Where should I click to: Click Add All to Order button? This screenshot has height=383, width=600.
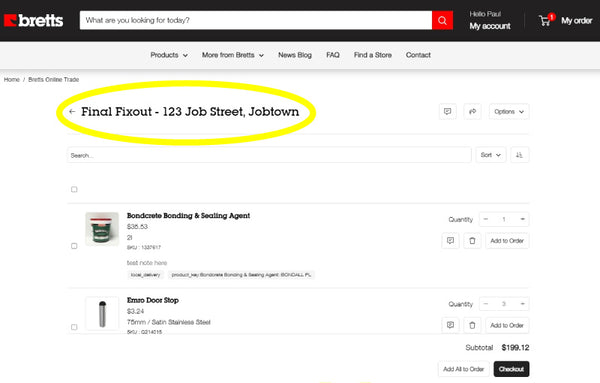(x=464, y=369)
